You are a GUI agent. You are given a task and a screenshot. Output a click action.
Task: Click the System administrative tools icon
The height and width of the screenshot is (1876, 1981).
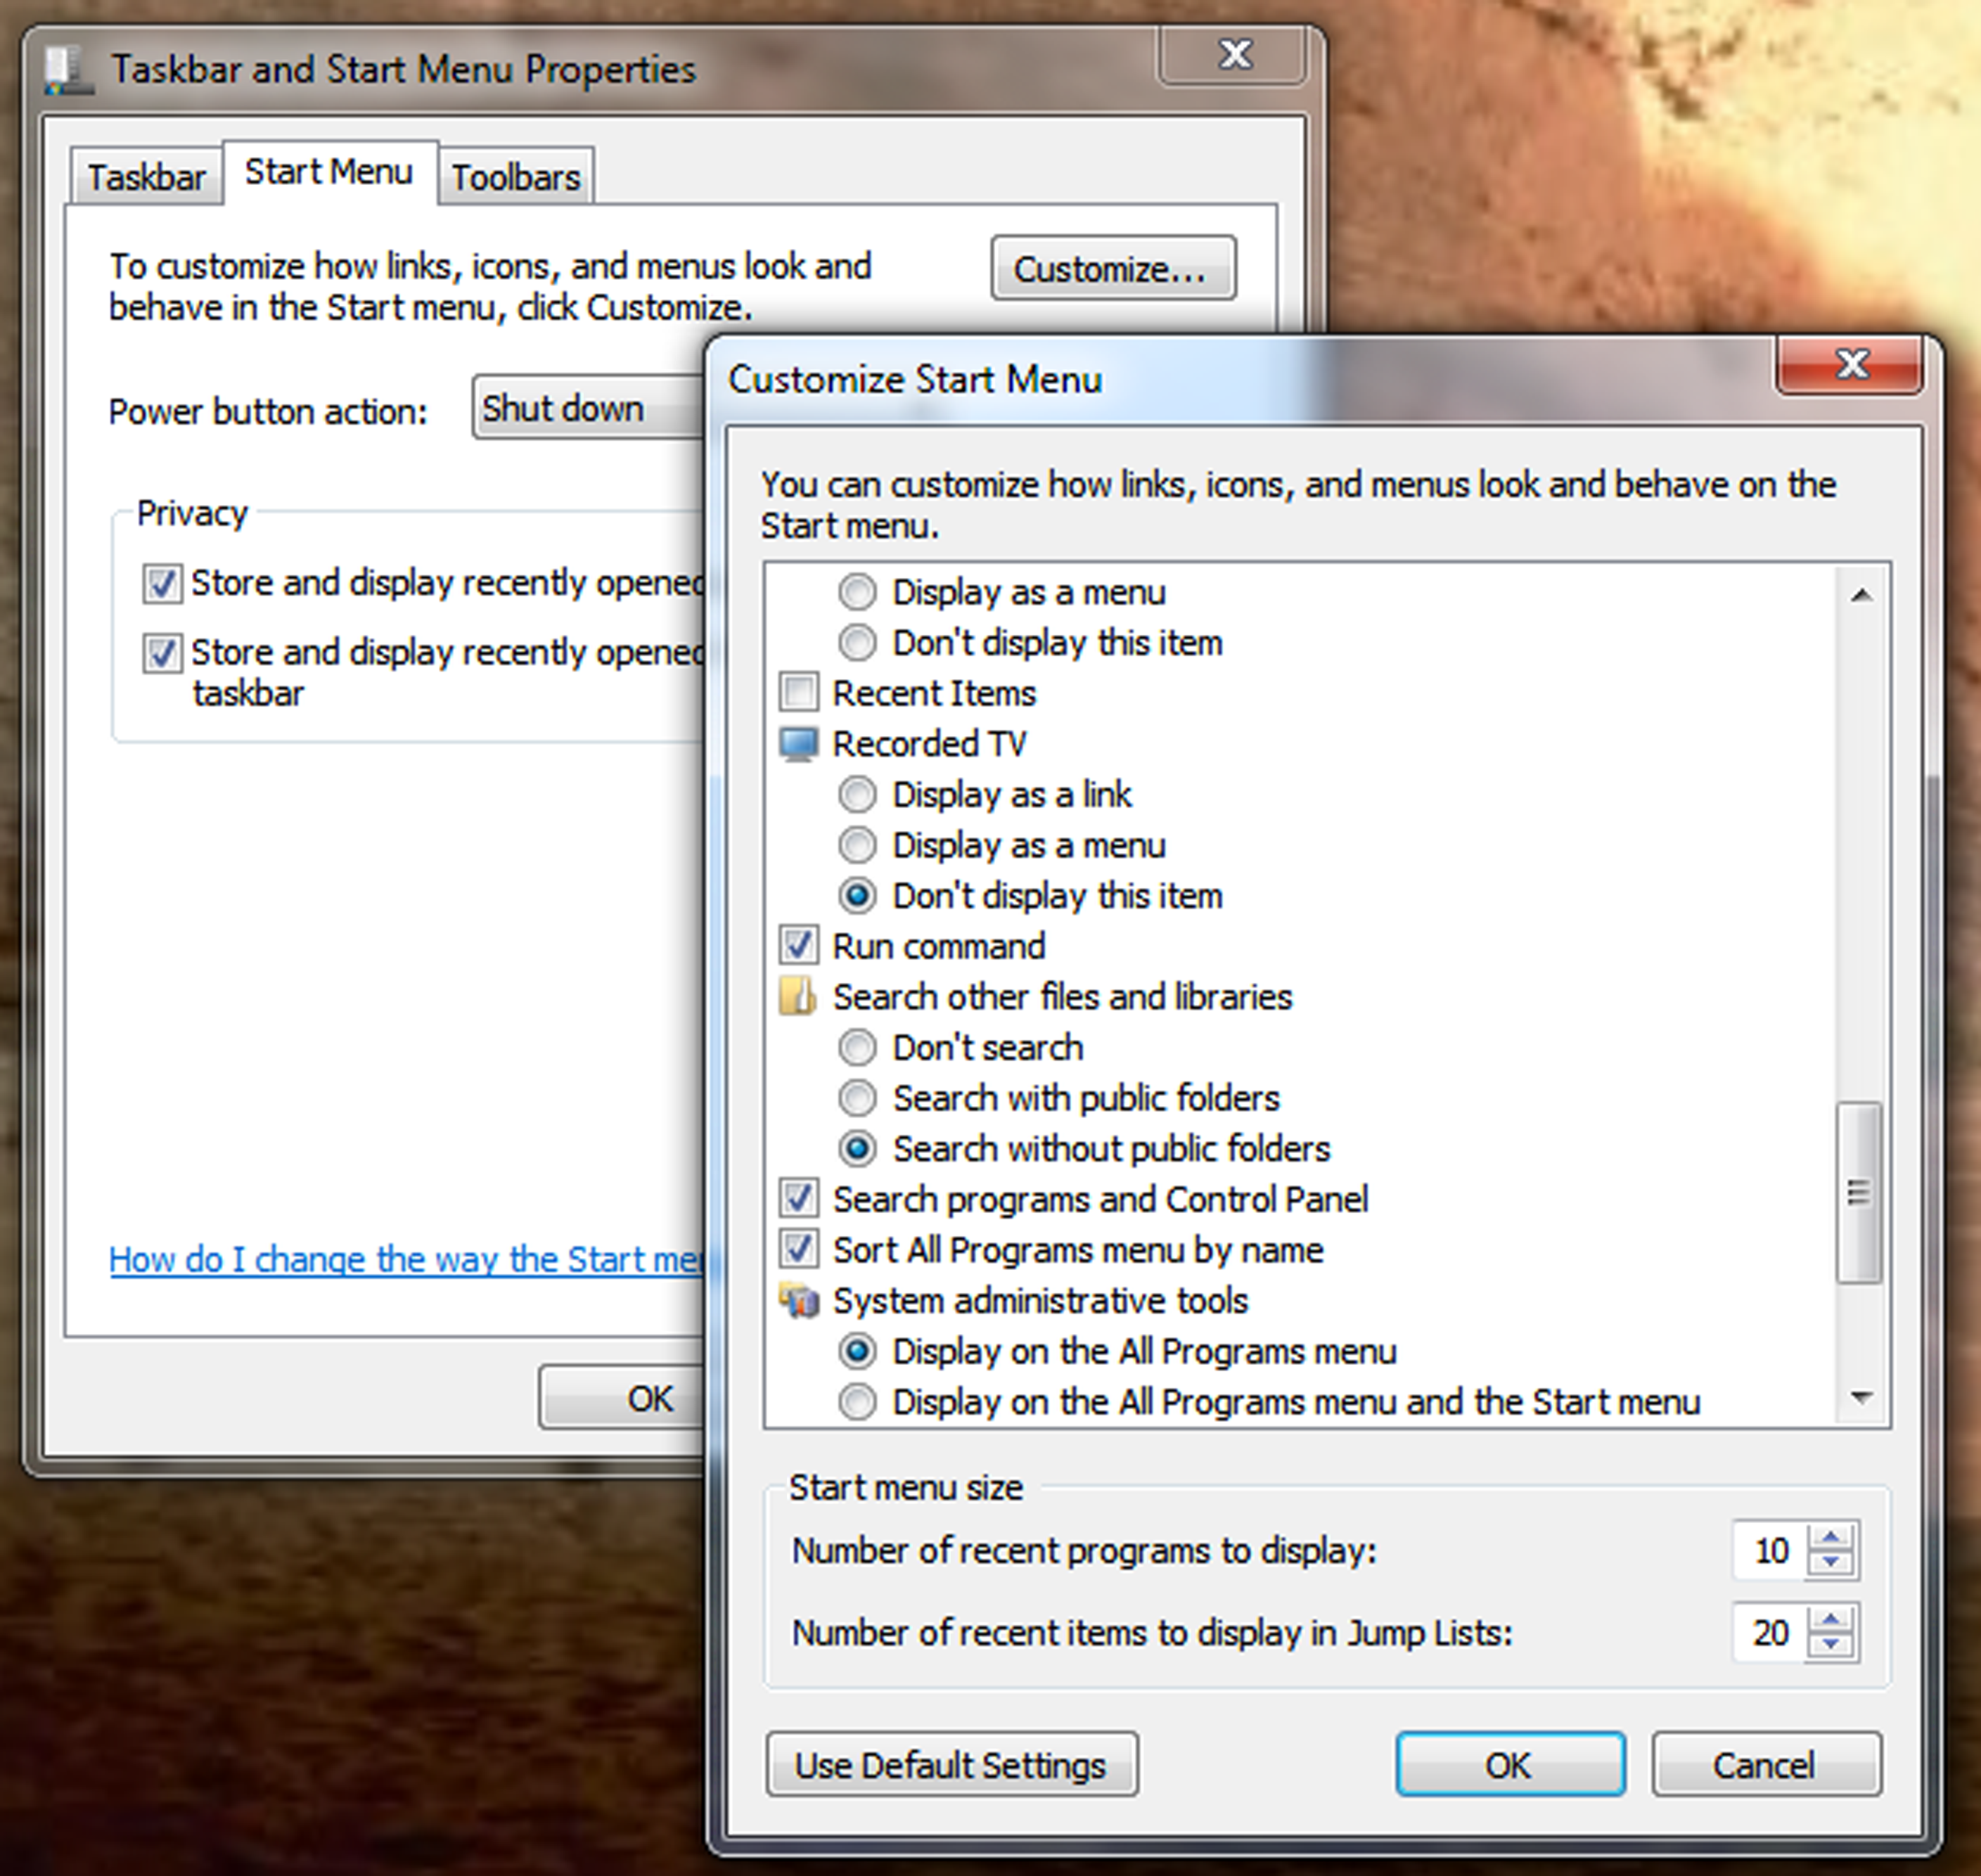point(798,1301)
